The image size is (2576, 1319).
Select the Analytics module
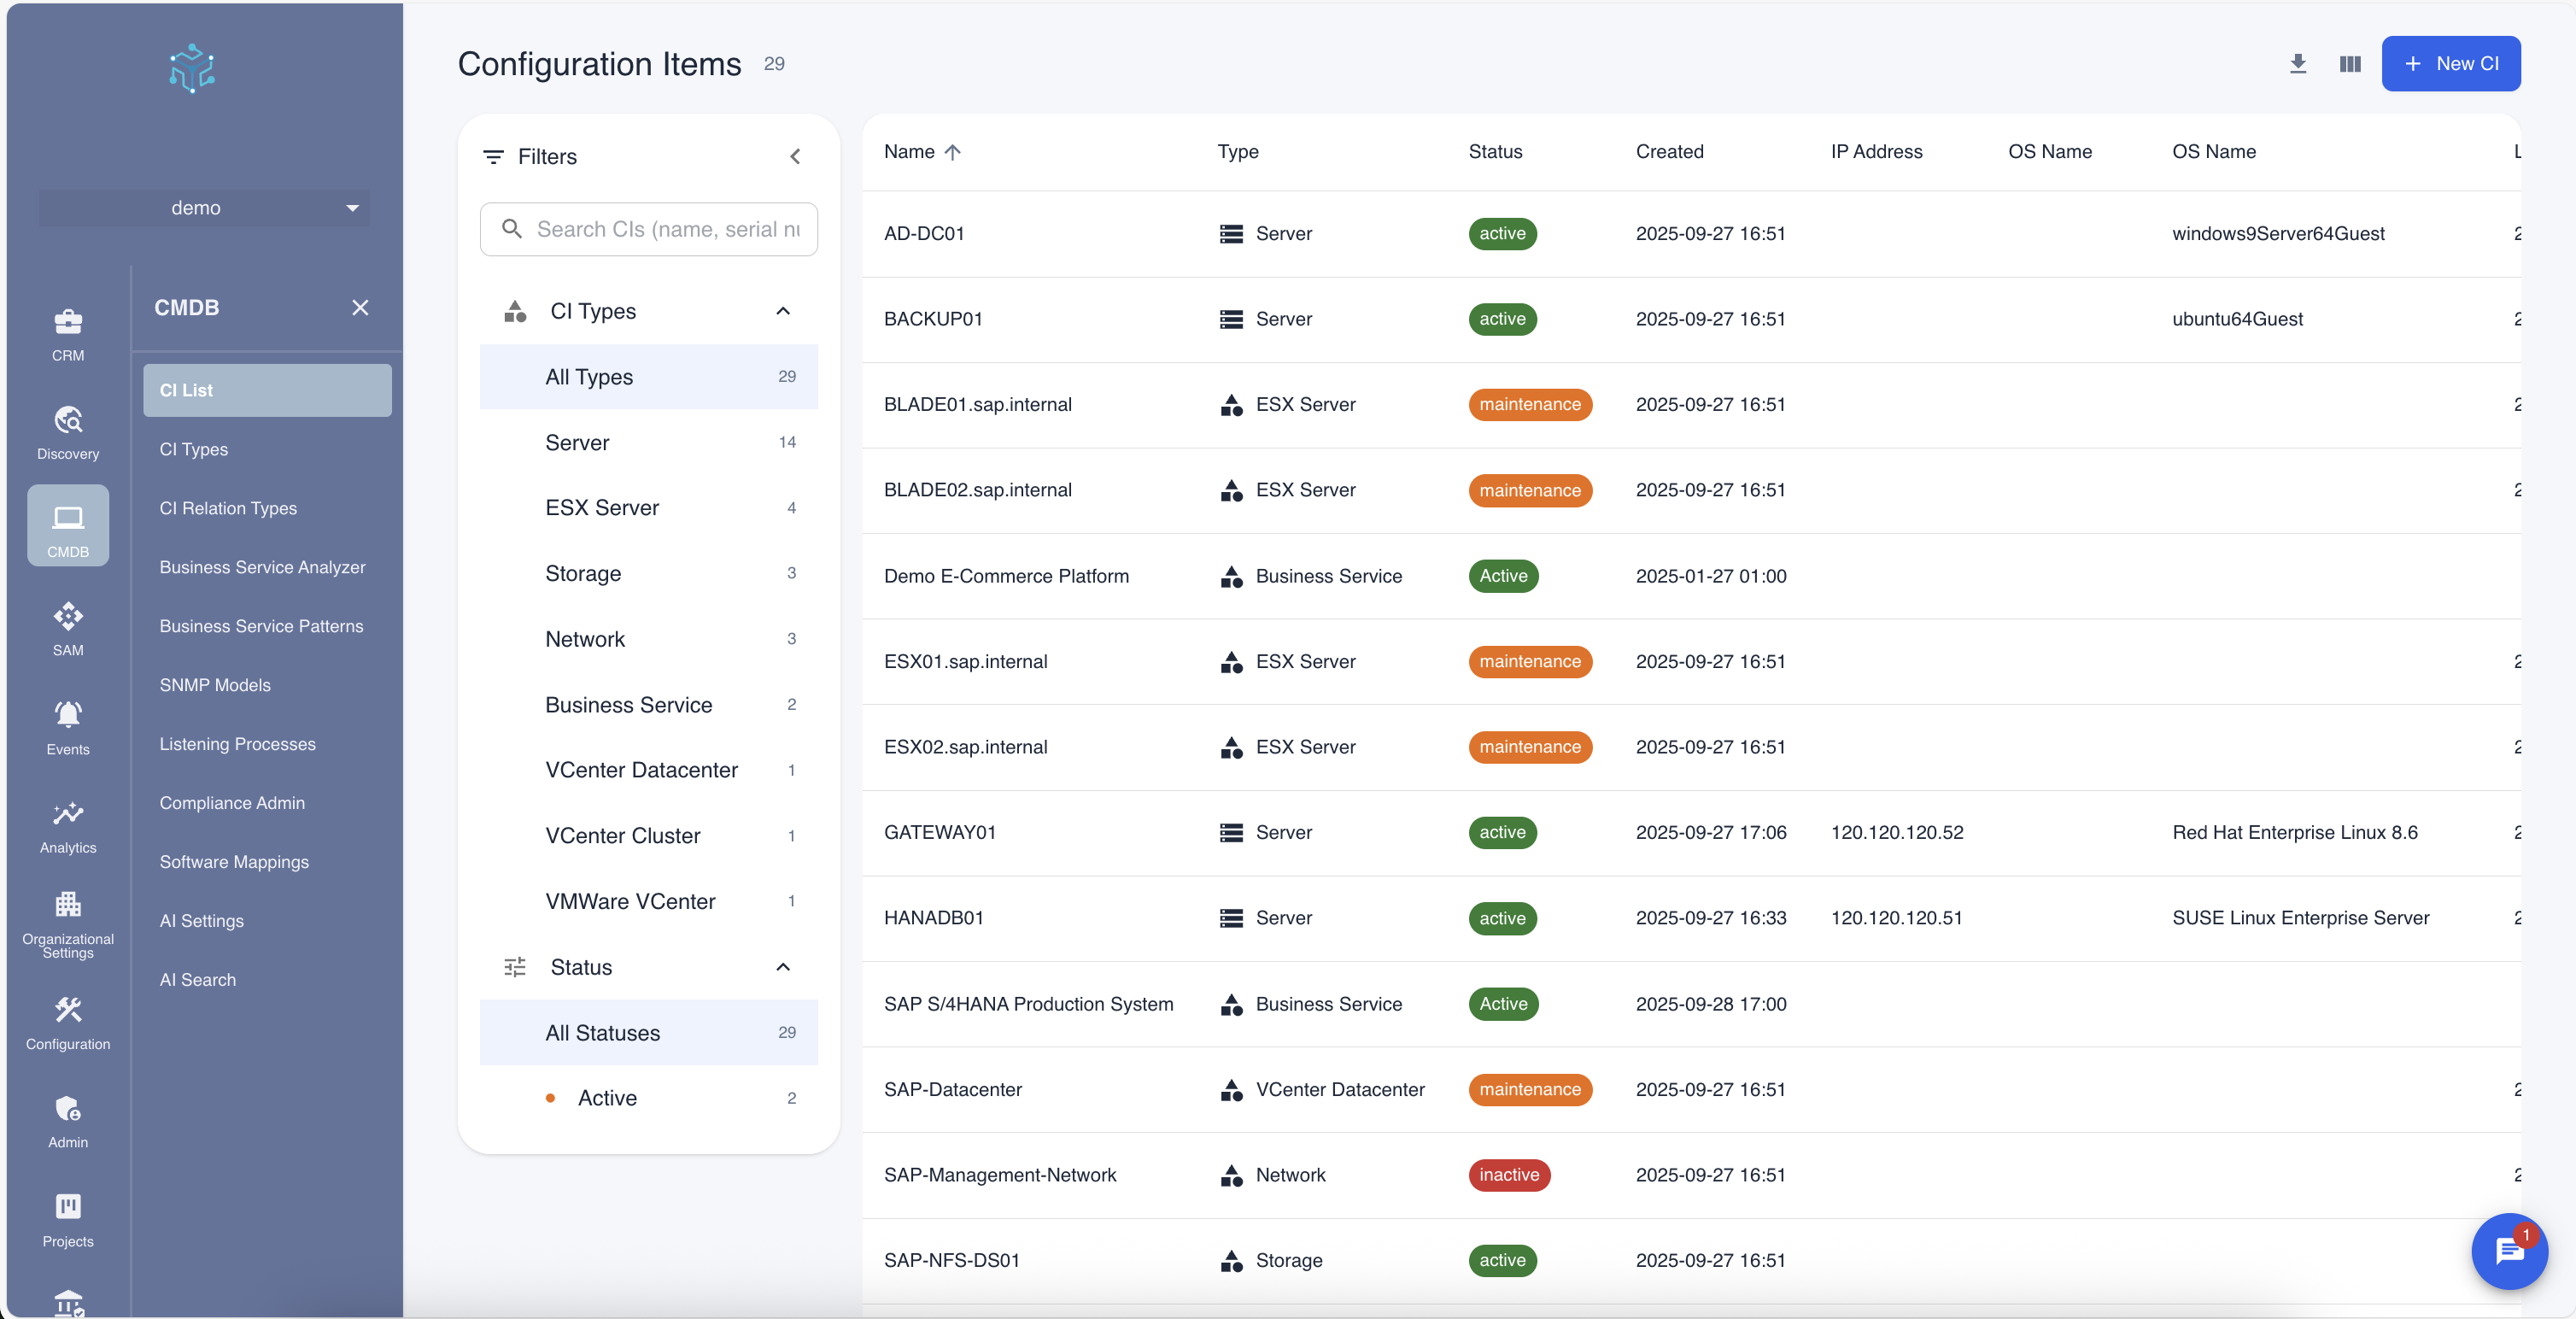pos(67,826)
